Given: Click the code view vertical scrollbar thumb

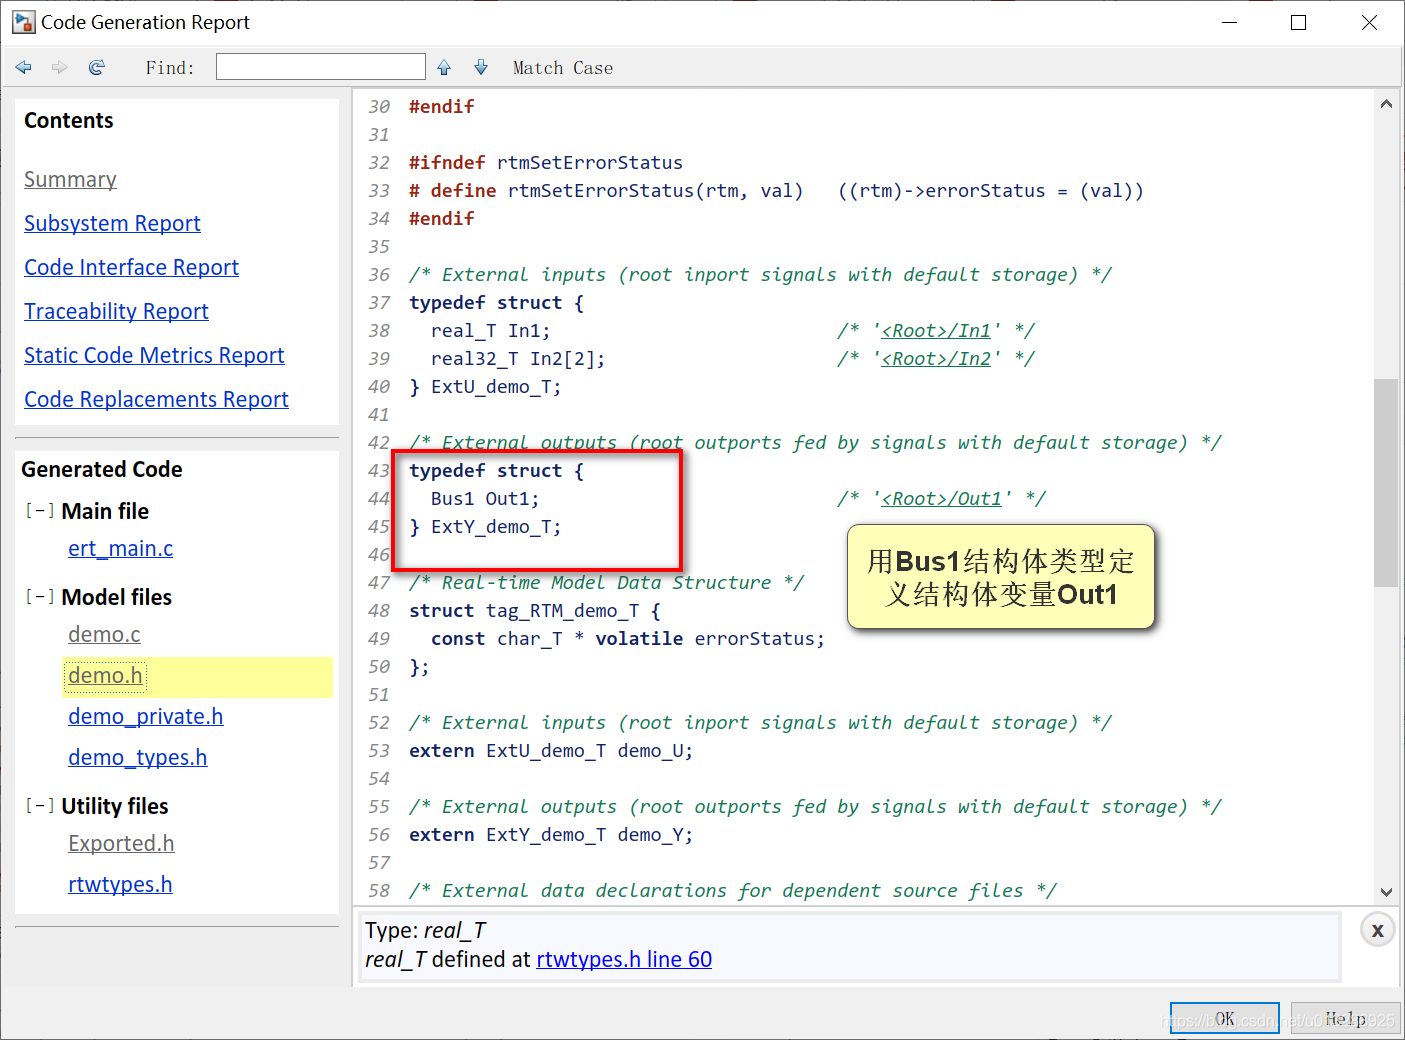Looking at the screenshot, I should pos(1386,482).
